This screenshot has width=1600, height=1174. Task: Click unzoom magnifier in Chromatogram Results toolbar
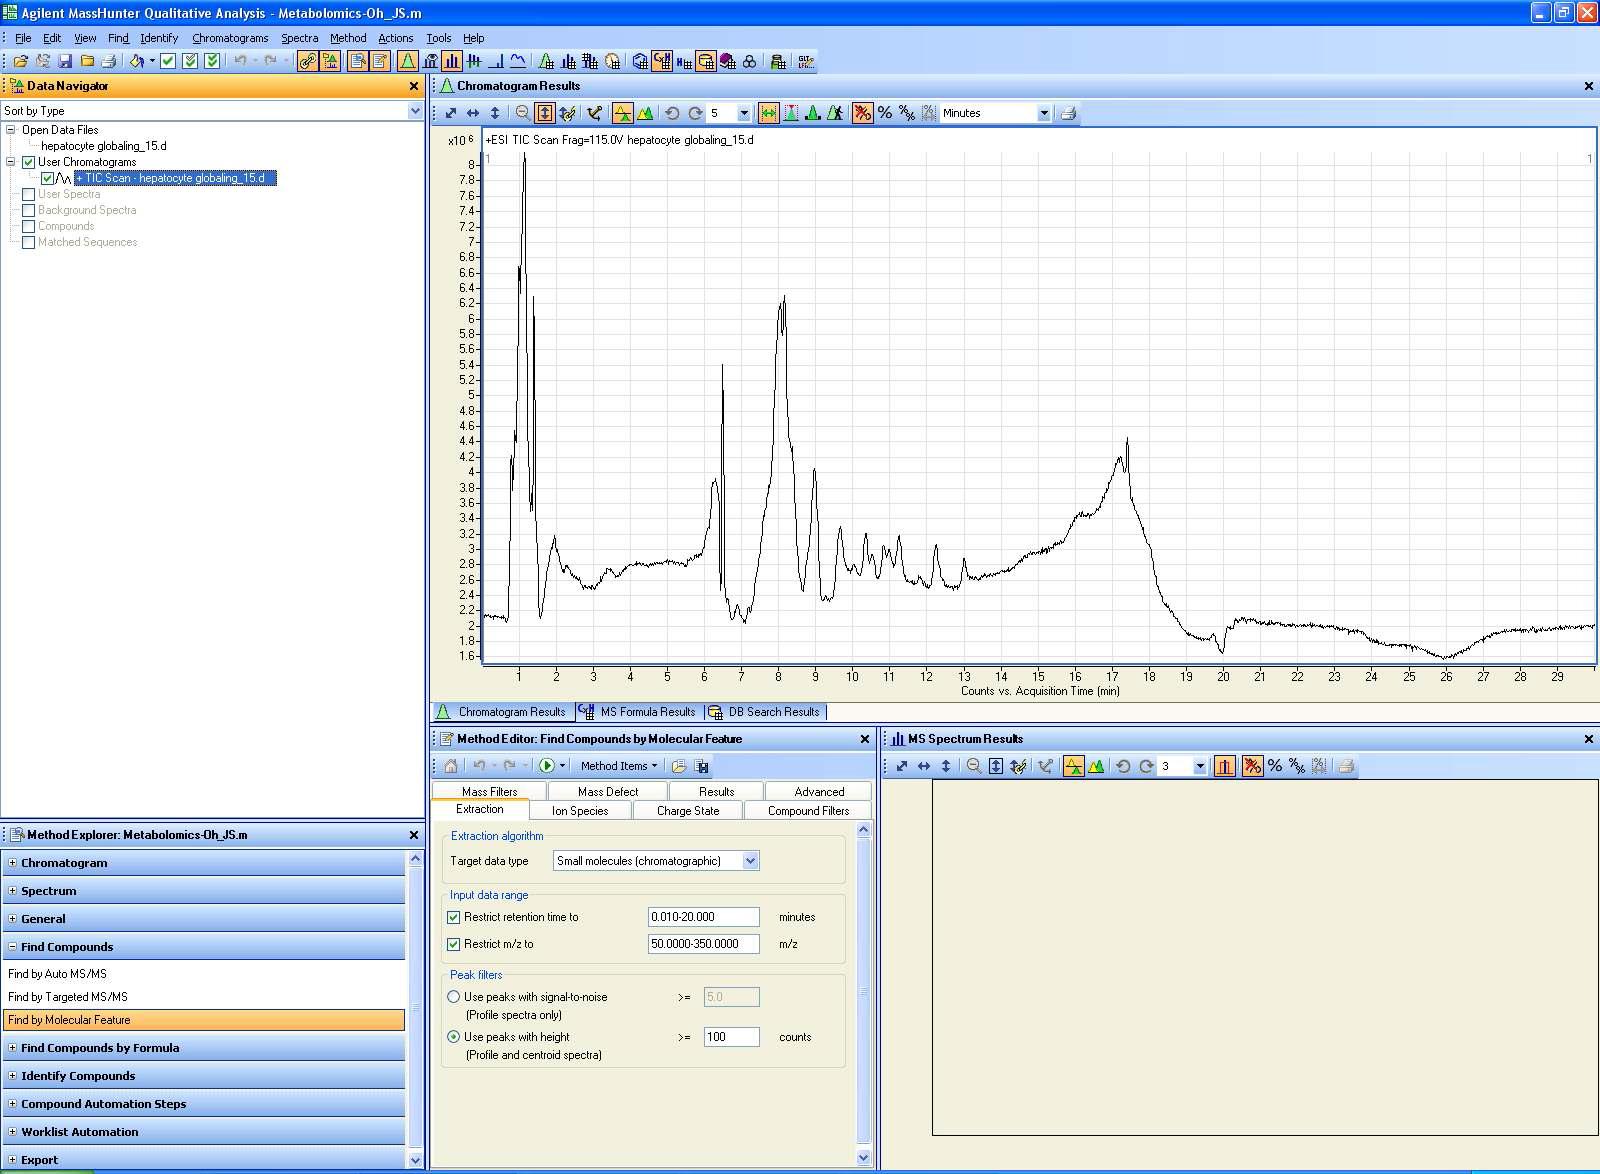pos(523,113)
